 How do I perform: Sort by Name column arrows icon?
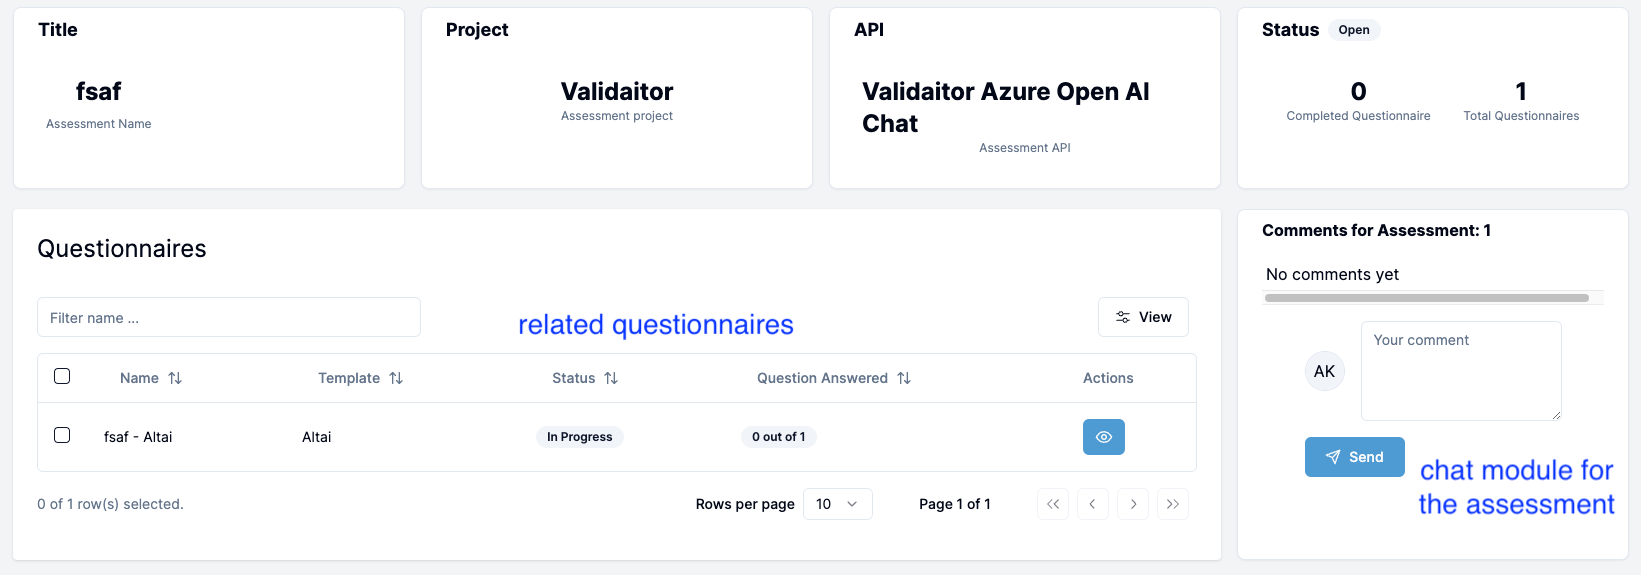175,378
